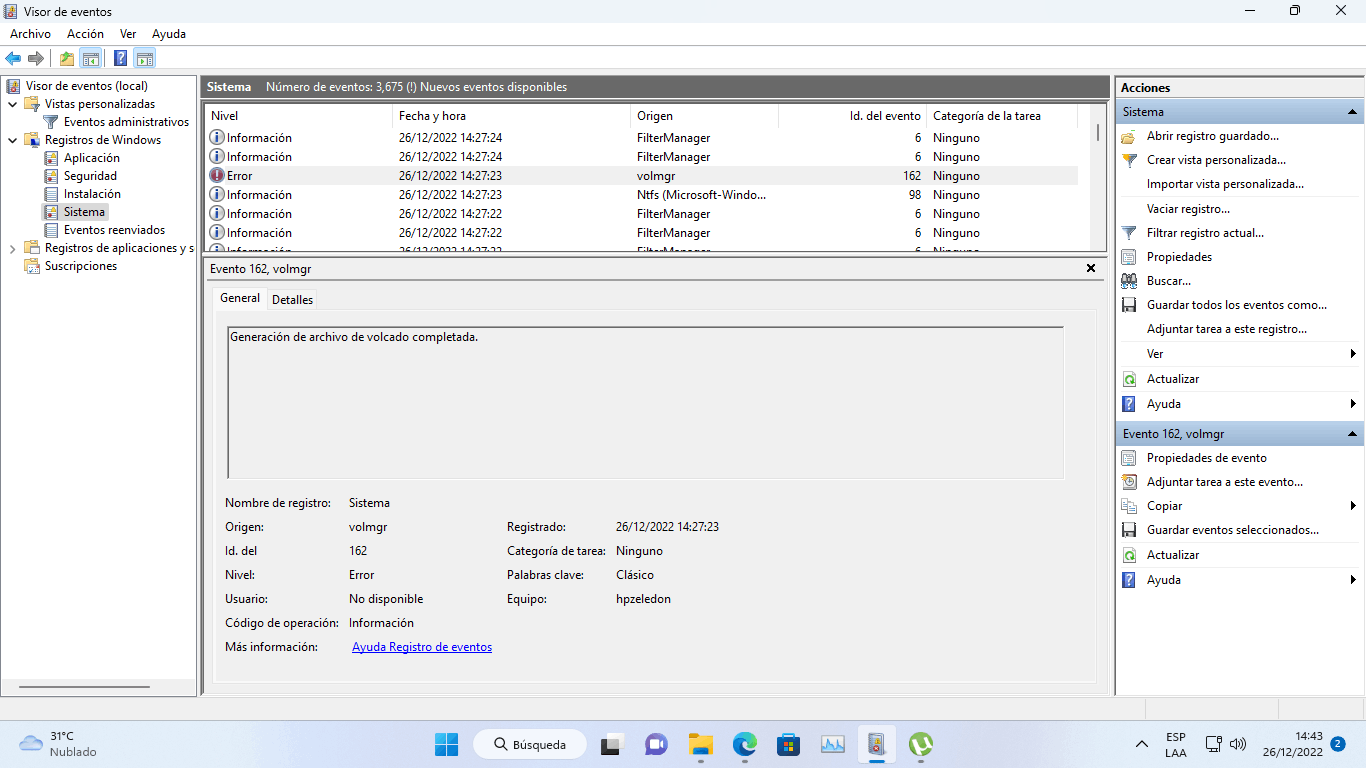
Task: Click the Buscar binoculars icon
Action: [x=1129, y=281]
